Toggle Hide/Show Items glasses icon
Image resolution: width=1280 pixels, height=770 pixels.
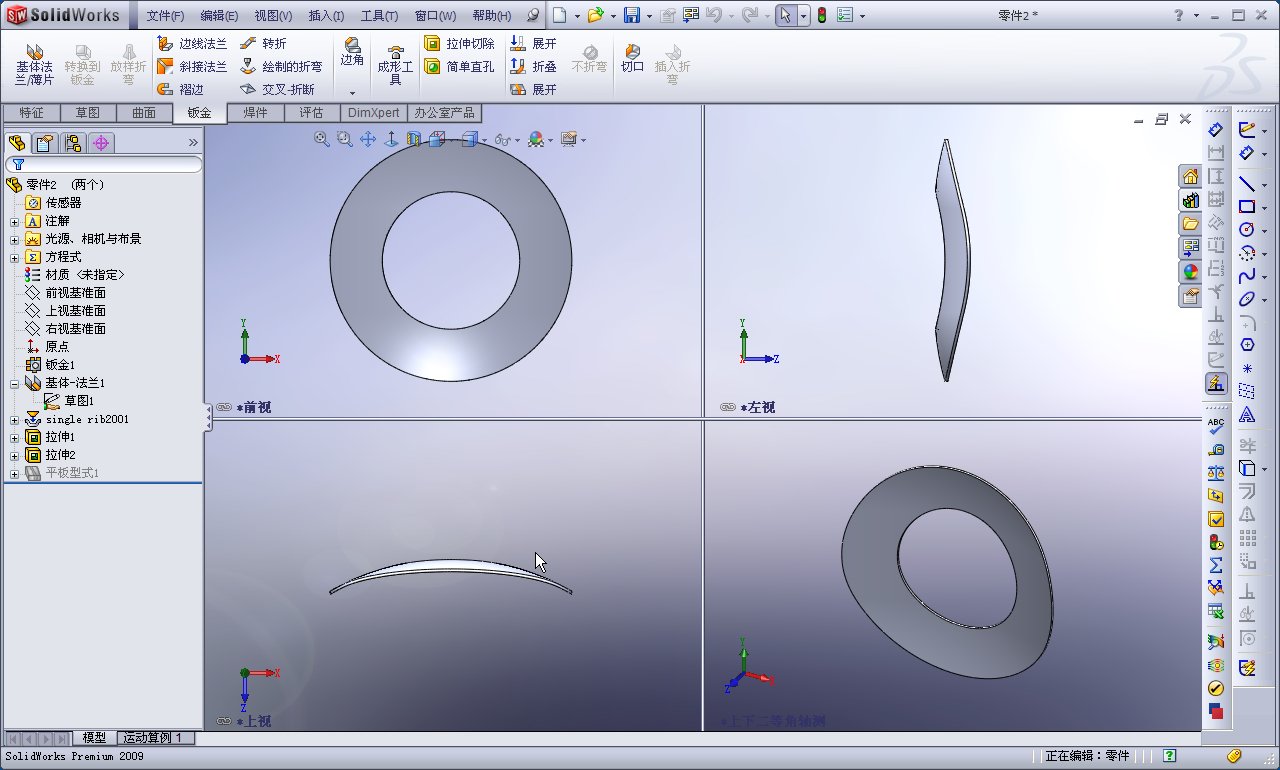point(501,140)
